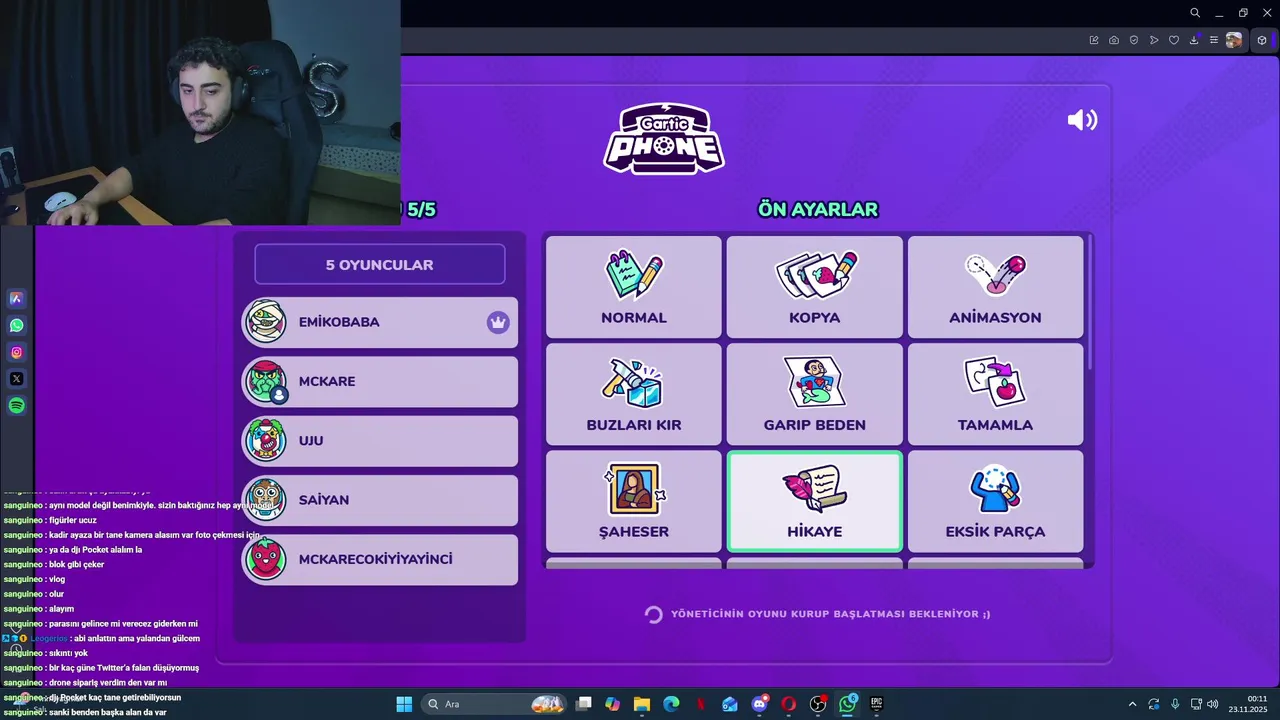Image resolution: width=1280 pixels, height=720 pixels.
Task: Open Epic Games Launcher from the taskbar
Action: tap(877, 704)
